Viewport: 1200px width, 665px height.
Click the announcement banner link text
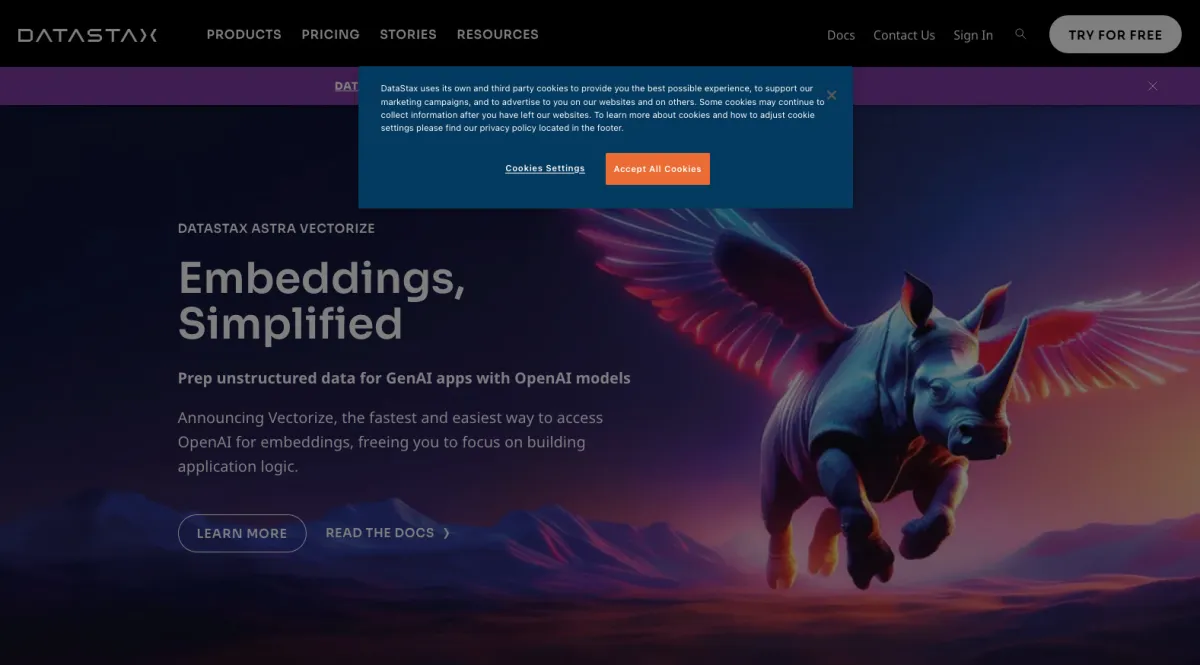point(346,86)
